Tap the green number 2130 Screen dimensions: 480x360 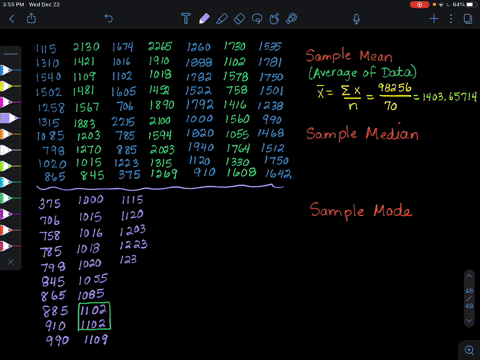[86, 47]
